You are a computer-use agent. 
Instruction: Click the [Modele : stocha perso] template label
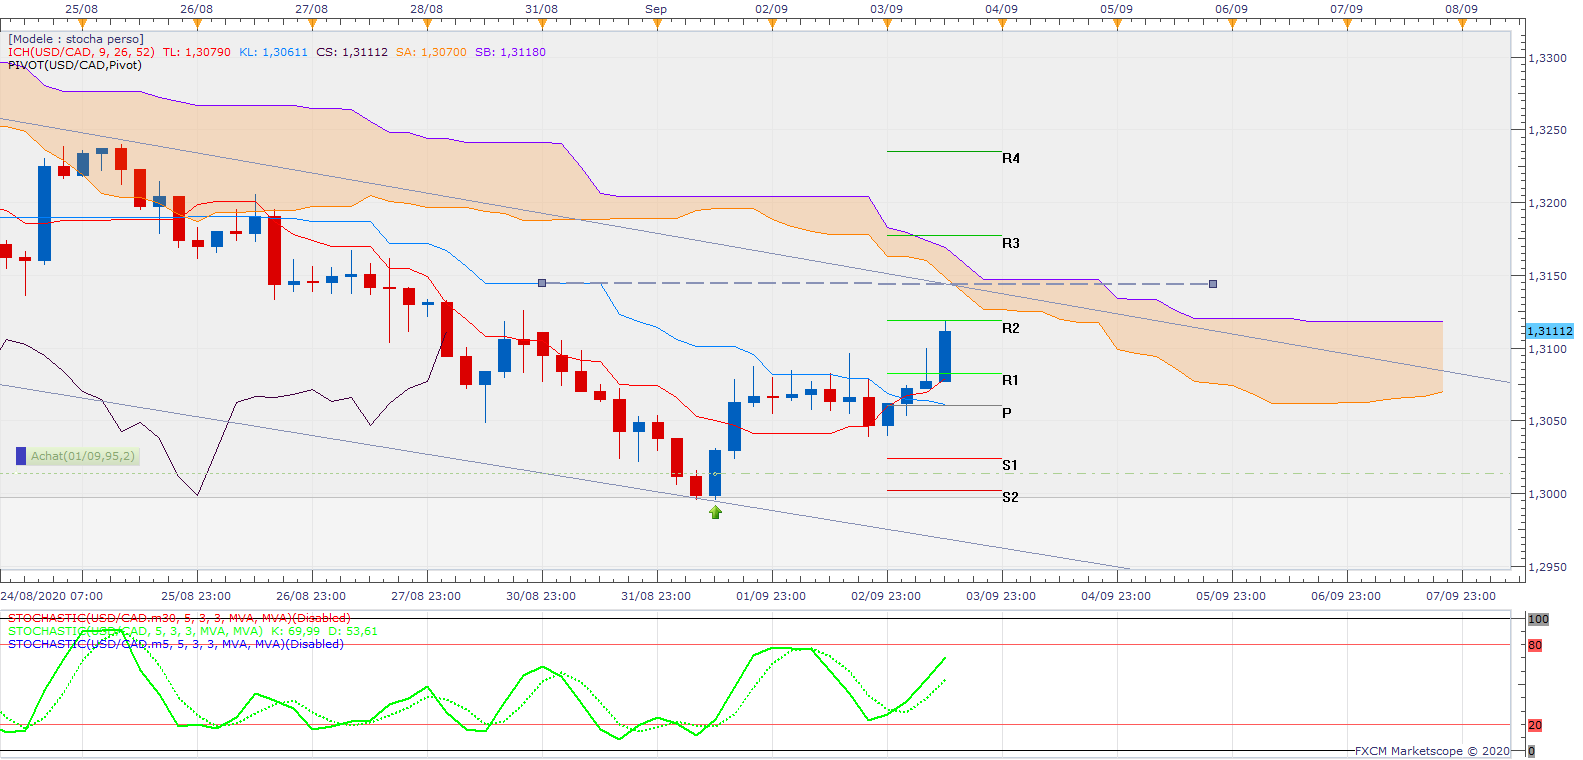(x=76, y=39)
